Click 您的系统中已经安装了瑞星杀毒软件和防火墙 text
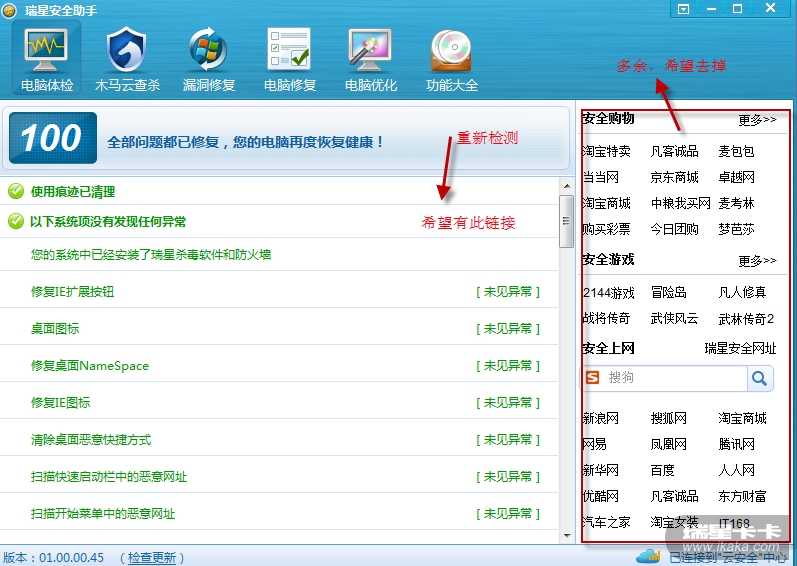The width and height of the screenshot is (797, 566). click(x=150, y=255)
